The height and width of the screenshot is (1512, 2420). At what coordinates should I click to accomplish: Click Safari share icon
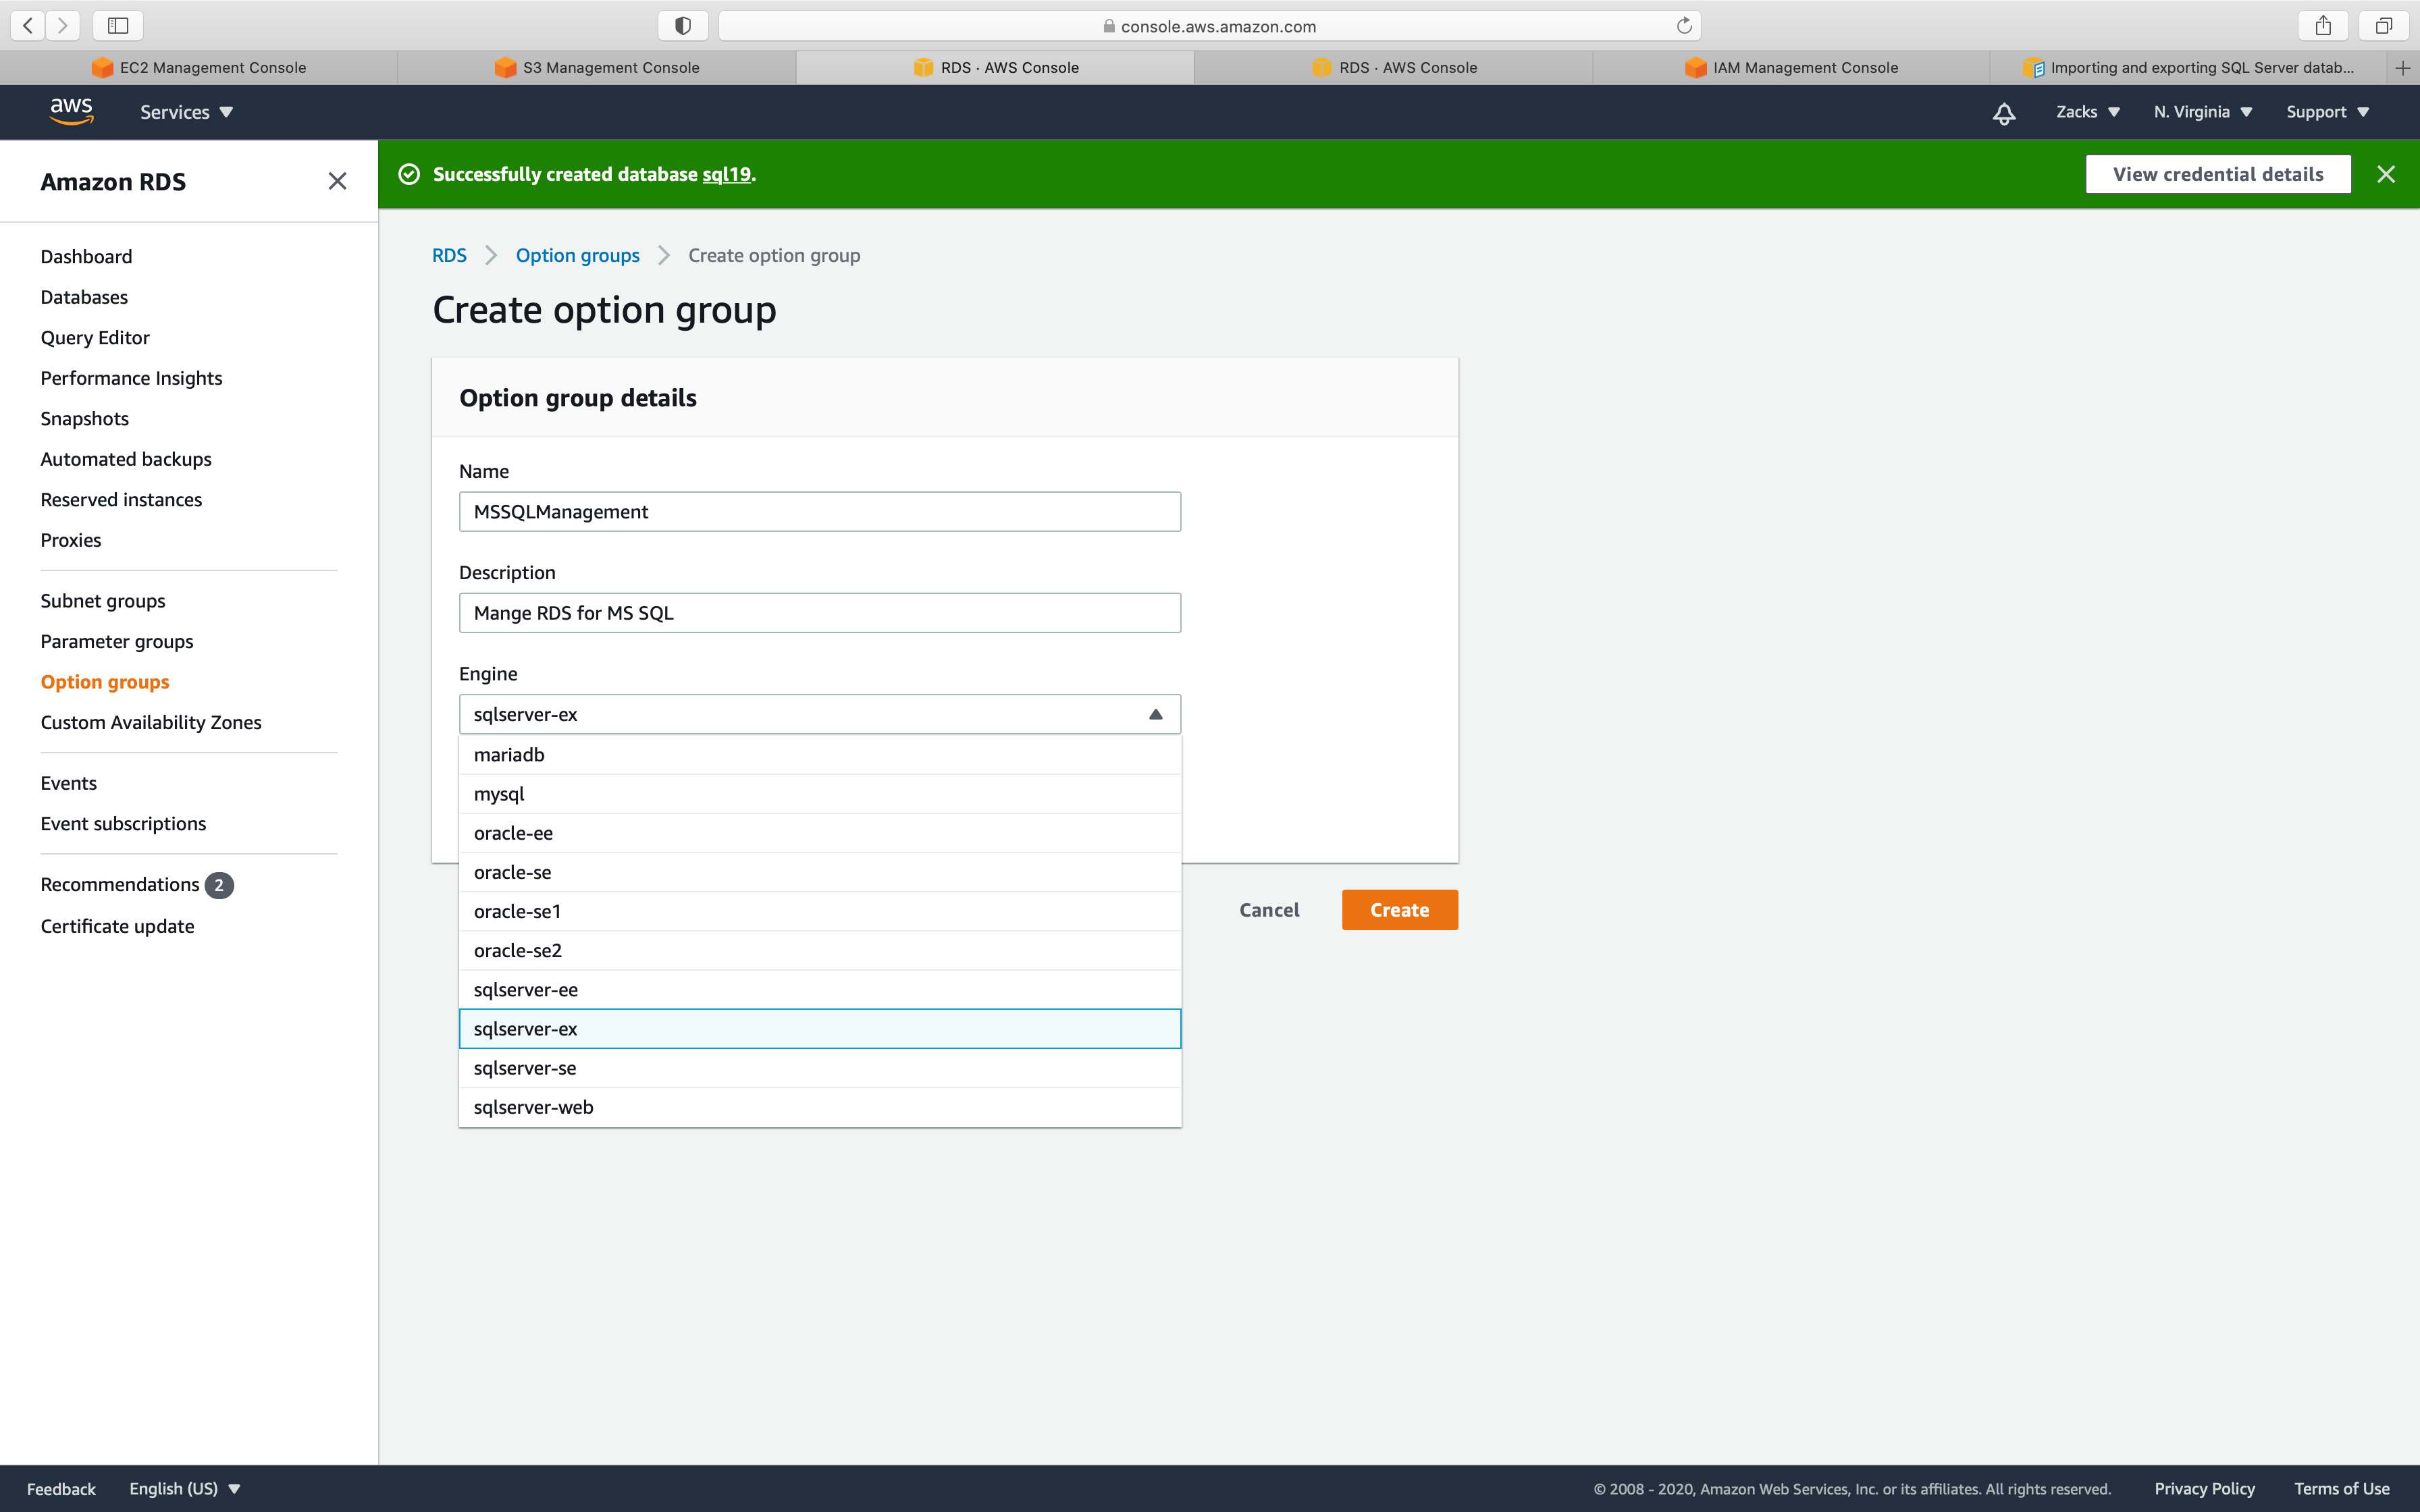(x=2322, y=26)
